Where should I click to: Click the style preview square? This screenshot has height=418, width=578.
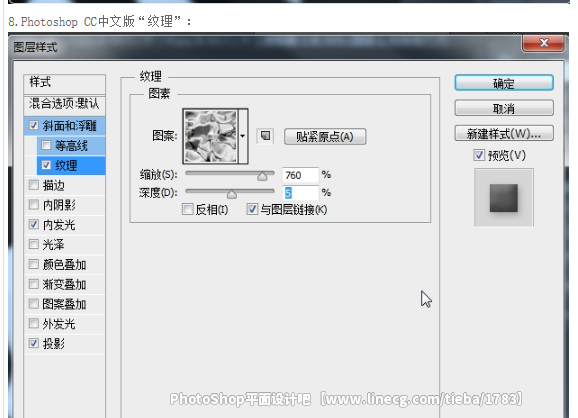pyautogui.click(x=504, y=198)
